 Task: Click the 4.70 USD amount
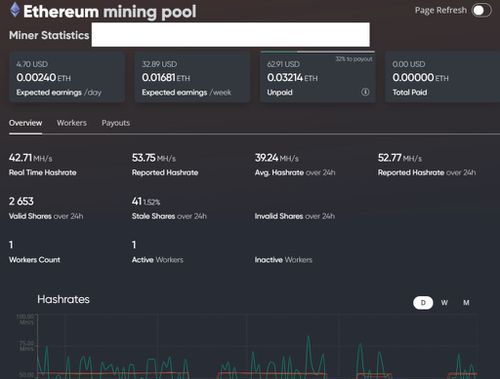coord(32,64)
